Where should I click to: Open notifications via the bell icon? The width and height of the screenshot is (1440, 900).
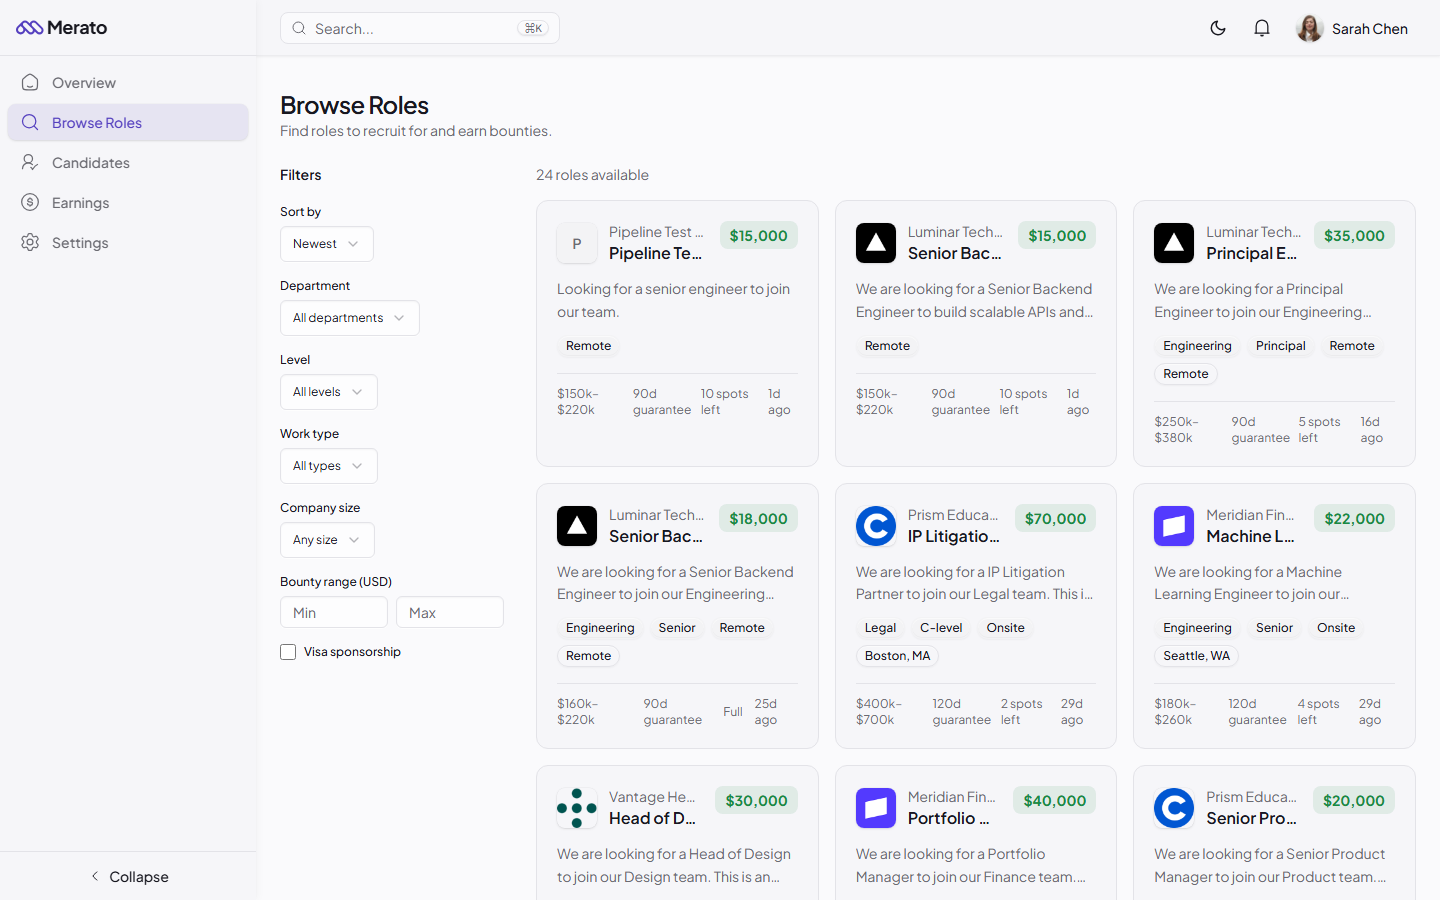click(x=1262, y=28)
